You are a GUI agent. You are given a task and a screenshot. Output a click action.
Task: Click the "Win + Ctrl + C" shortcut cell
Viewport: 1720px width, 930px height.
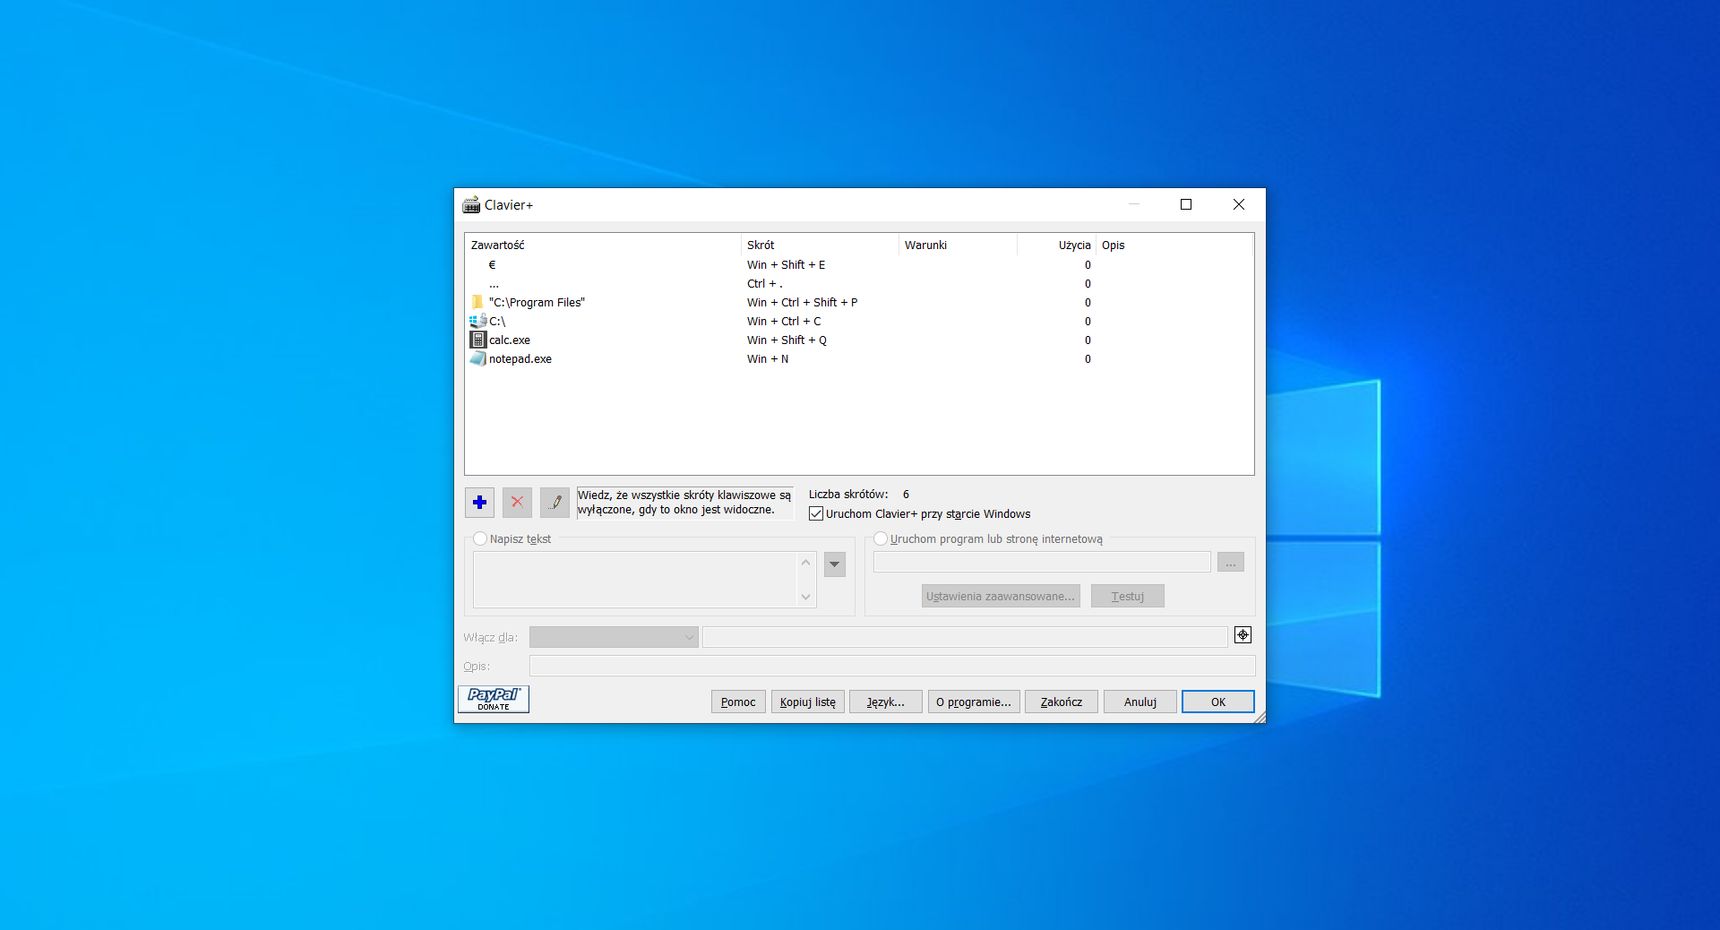pyautogui.click(x=784, y=321)
